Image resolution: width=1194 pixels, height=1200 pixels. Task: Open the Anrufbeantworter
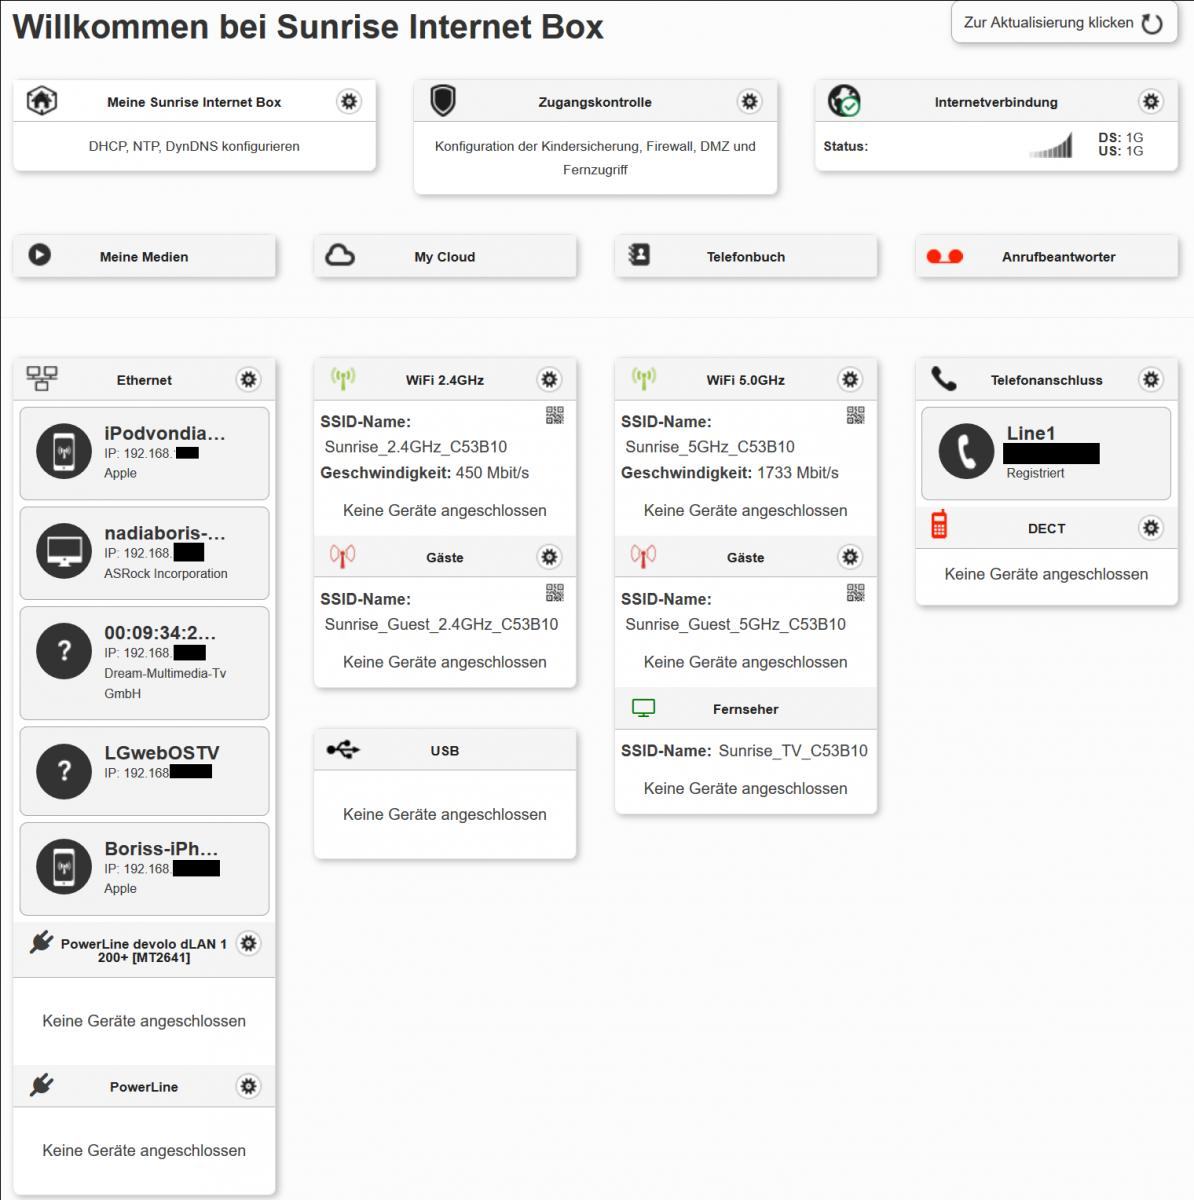[1047, 256]
